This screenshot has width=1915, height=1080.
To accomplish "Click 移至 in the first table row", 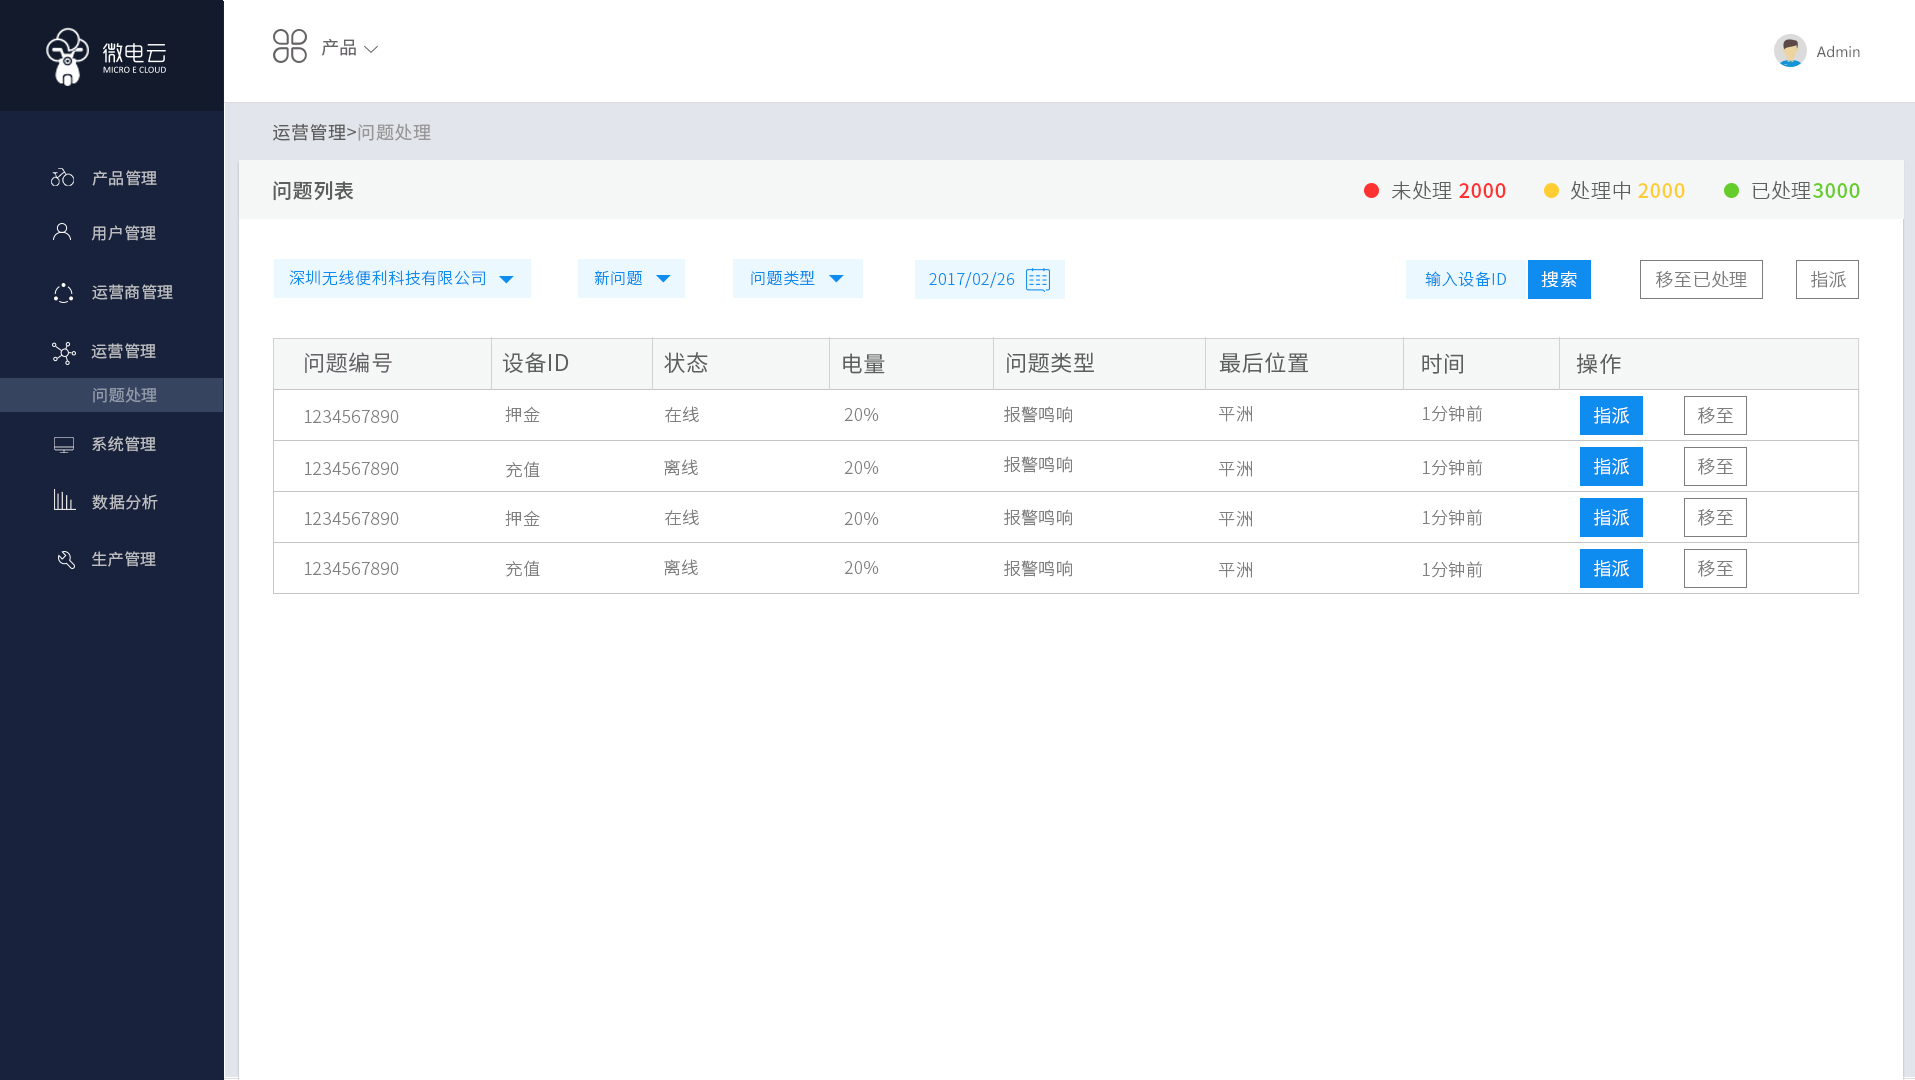I will coord(1715,415).
